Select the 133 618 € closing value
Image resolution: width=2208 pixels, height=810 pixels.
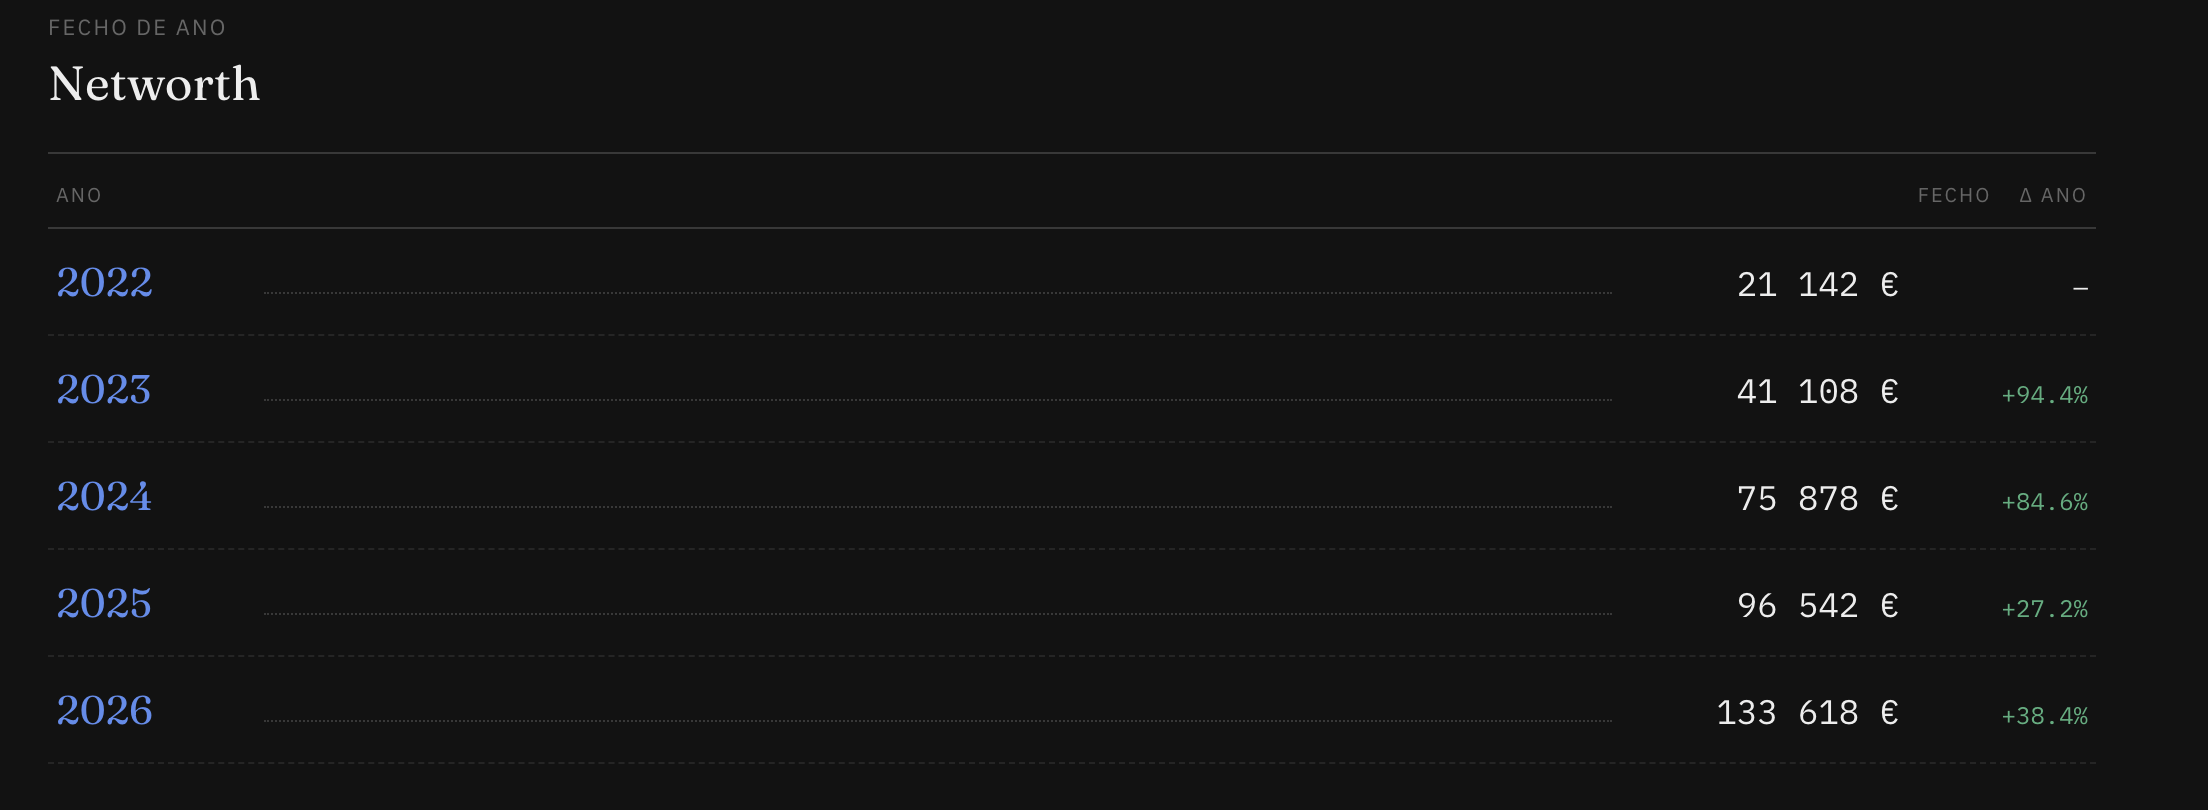click(1807, 713)
